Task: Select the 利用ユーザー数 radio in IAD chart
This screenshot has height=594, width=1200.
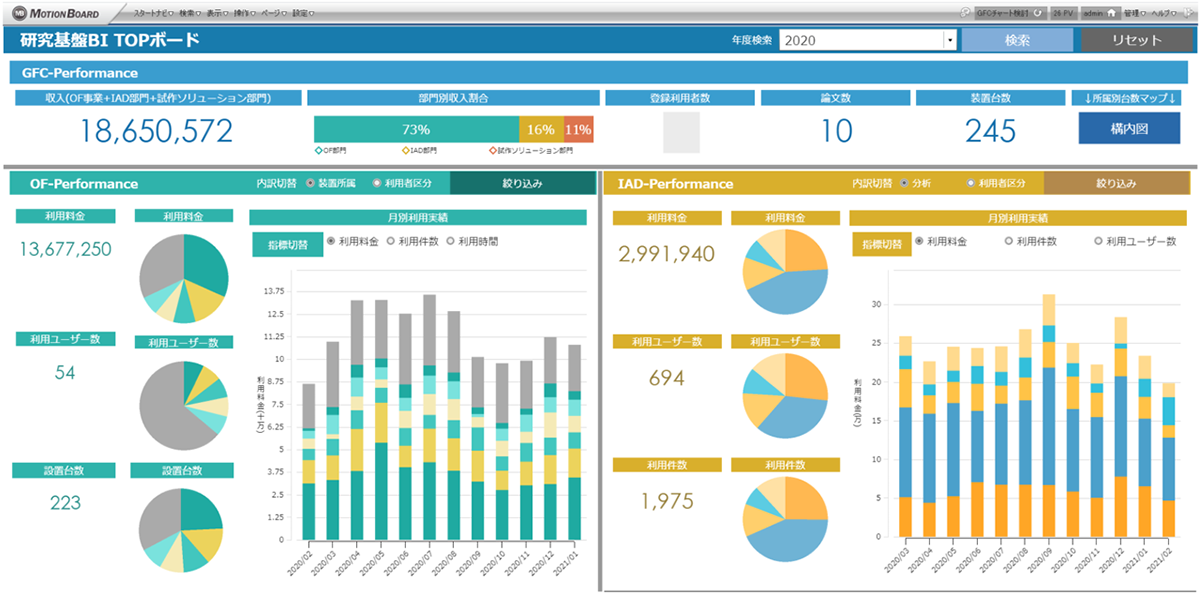Action: [x=1099, y=241]
